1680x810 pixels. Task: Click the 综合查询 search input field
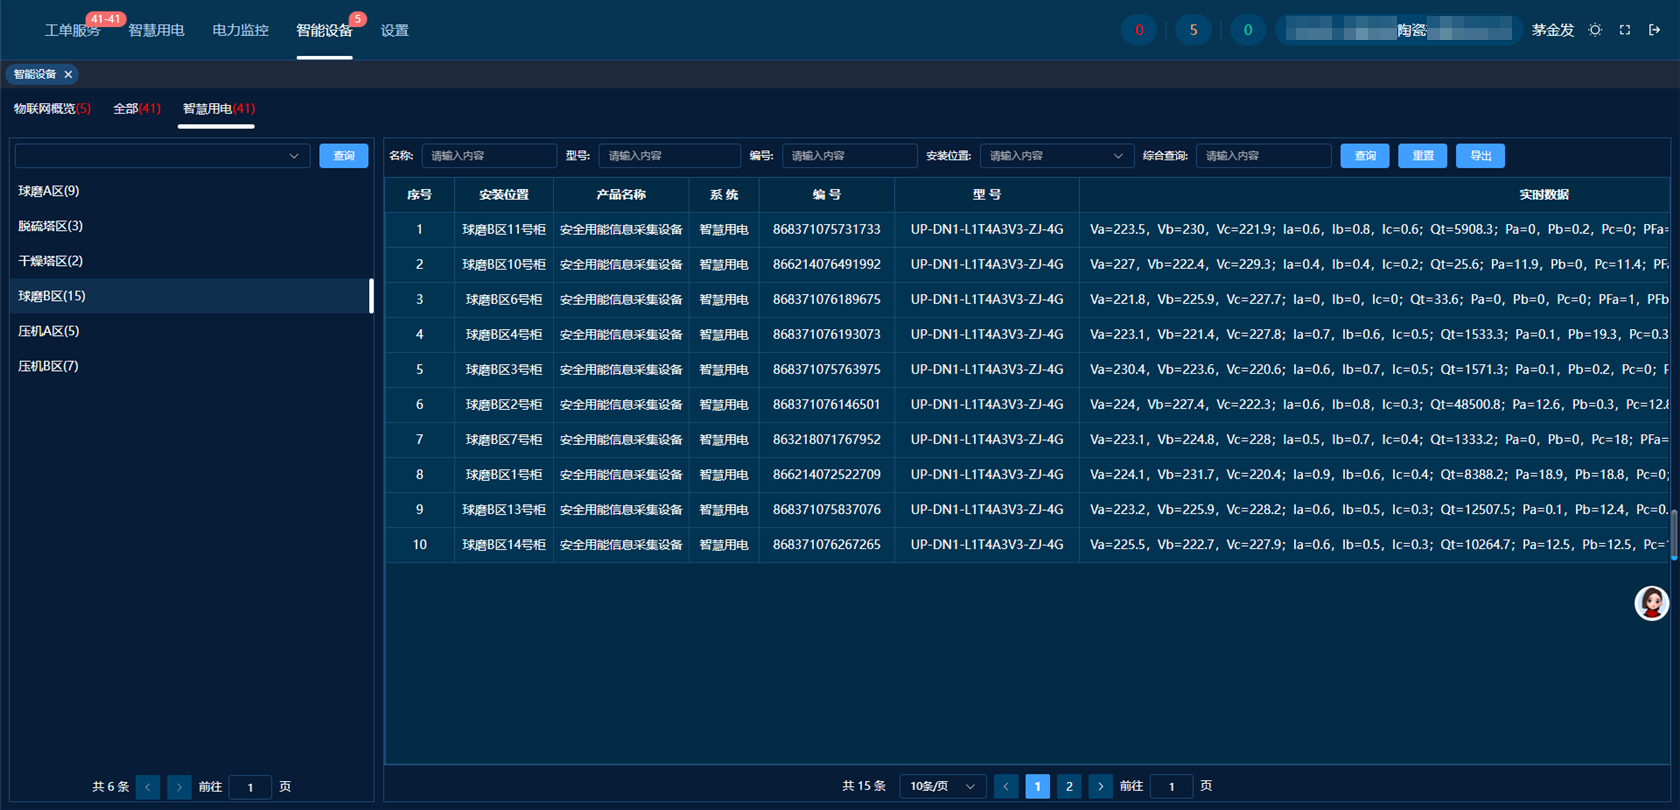(1263, 156)
